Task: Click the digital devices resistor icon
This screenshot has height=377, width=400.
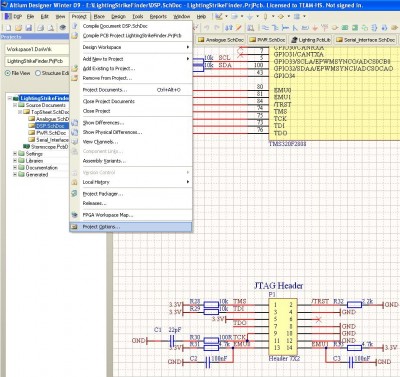Action: 265,16
